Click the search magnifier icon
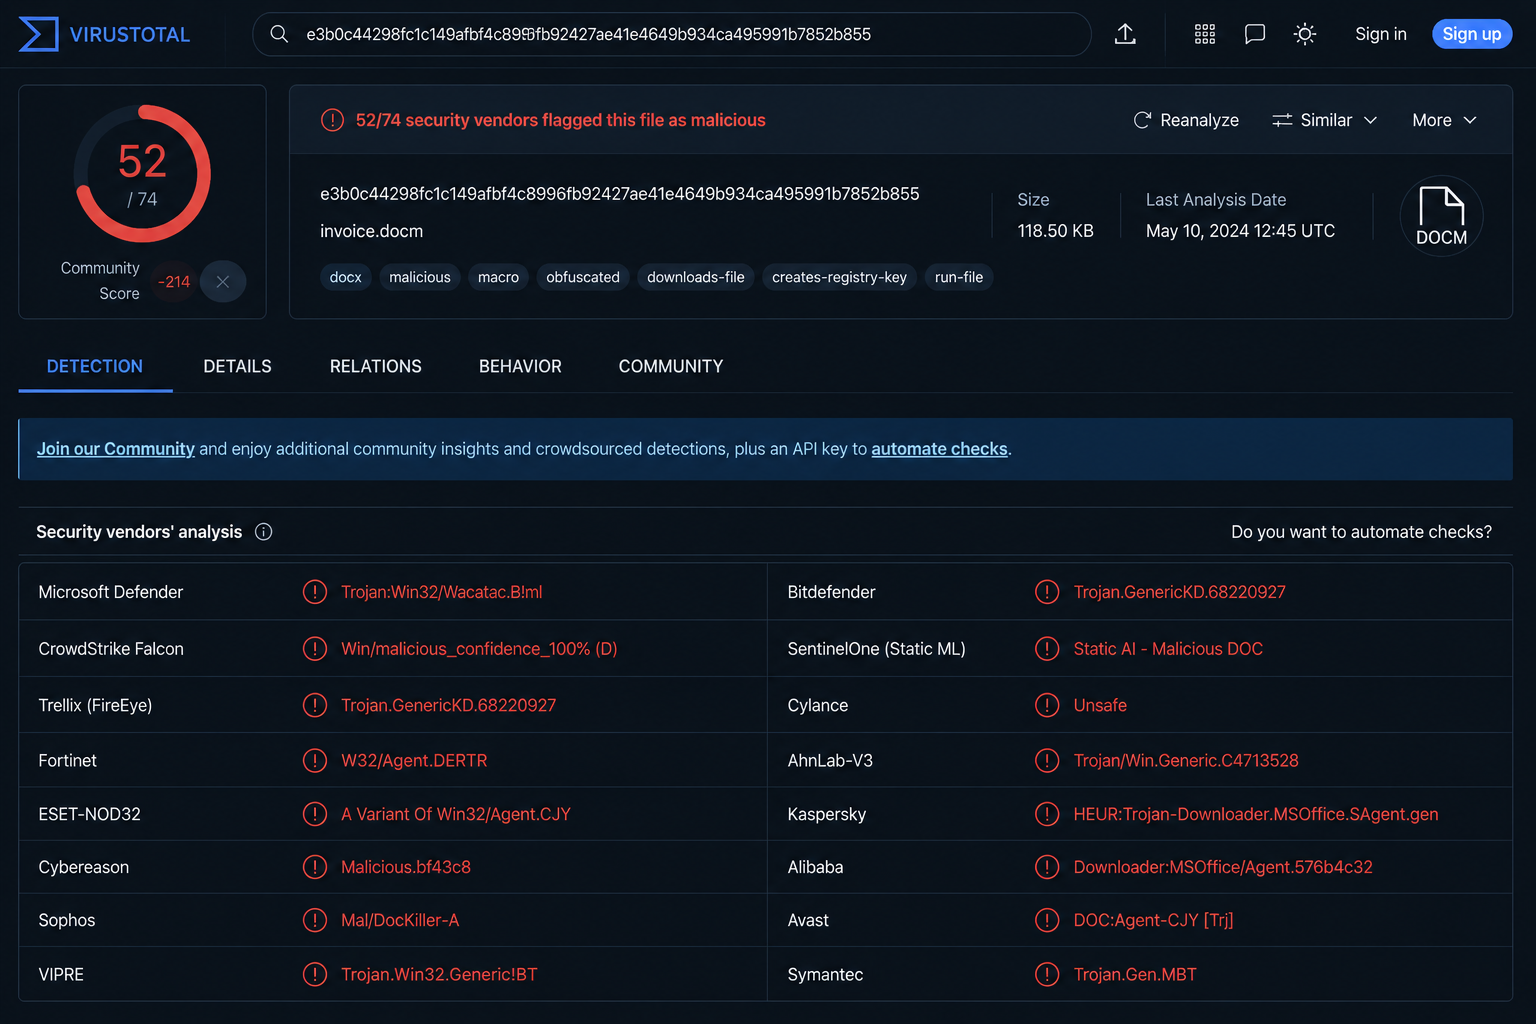Screen dimensions: 1536x1024 click(280, 34)
